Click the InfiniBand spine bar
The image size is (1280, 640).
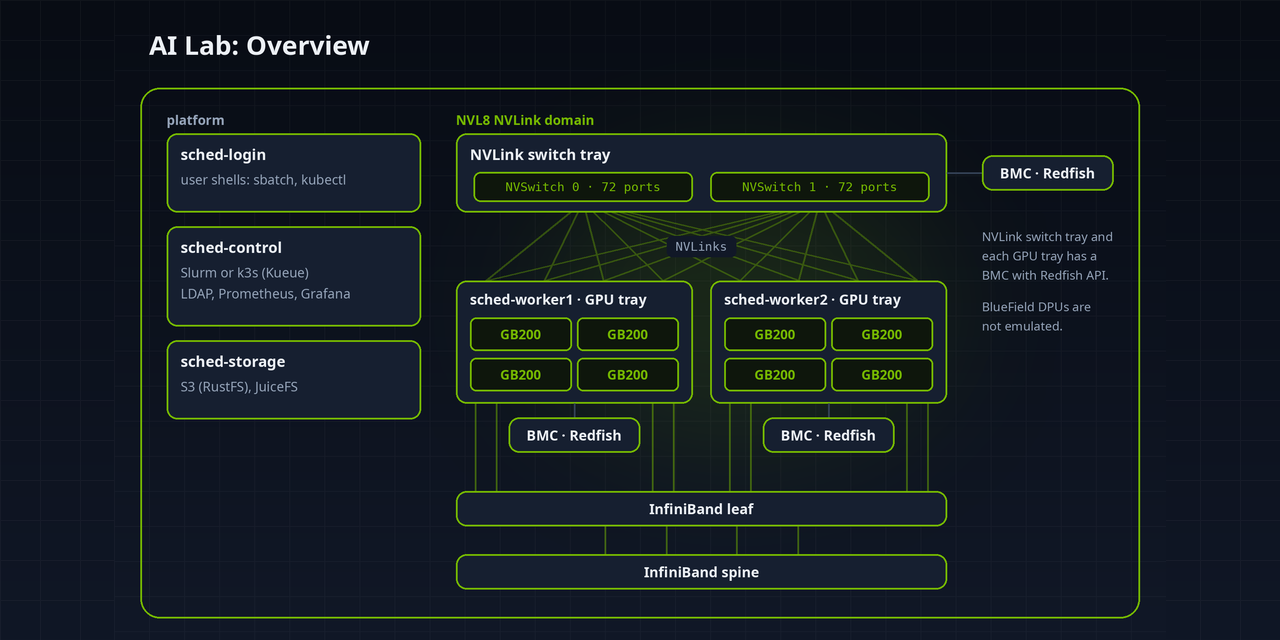click(x=701, y=572)
